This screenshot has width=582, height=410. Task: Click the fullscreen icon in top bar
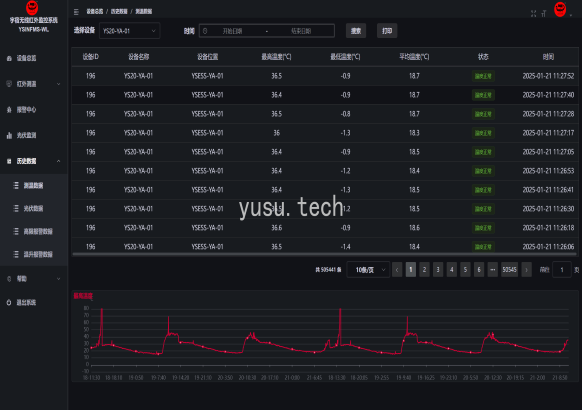pos(533,14)
